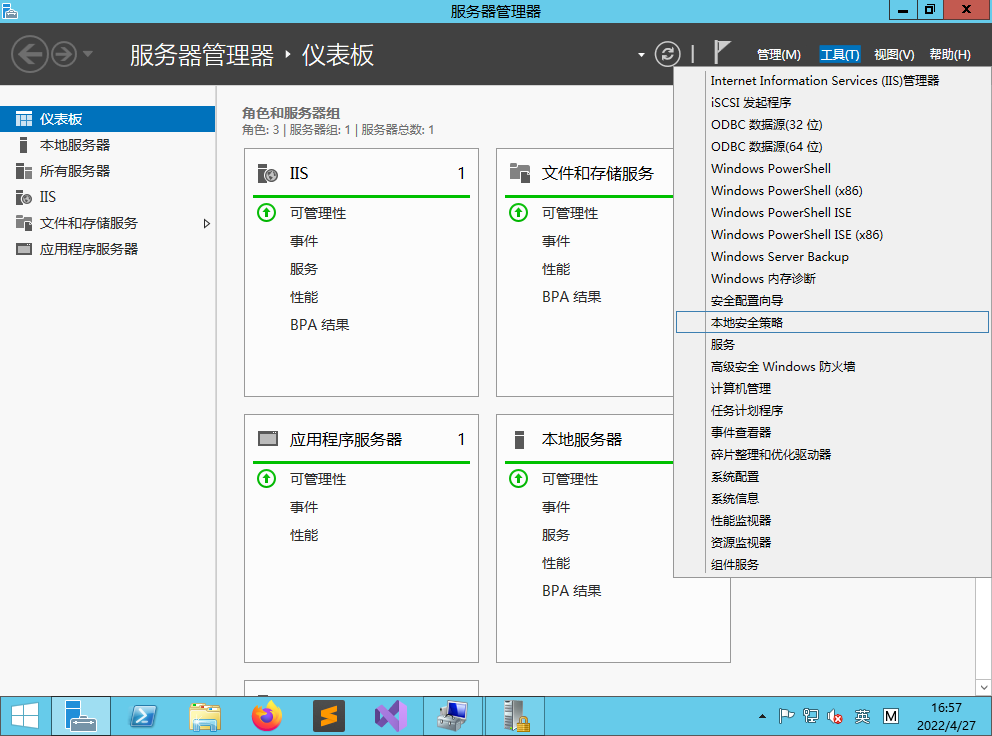Choose iSCSI 发起程序 from tools menu
The image size is (992, 736).
click(x=832, y=103)
